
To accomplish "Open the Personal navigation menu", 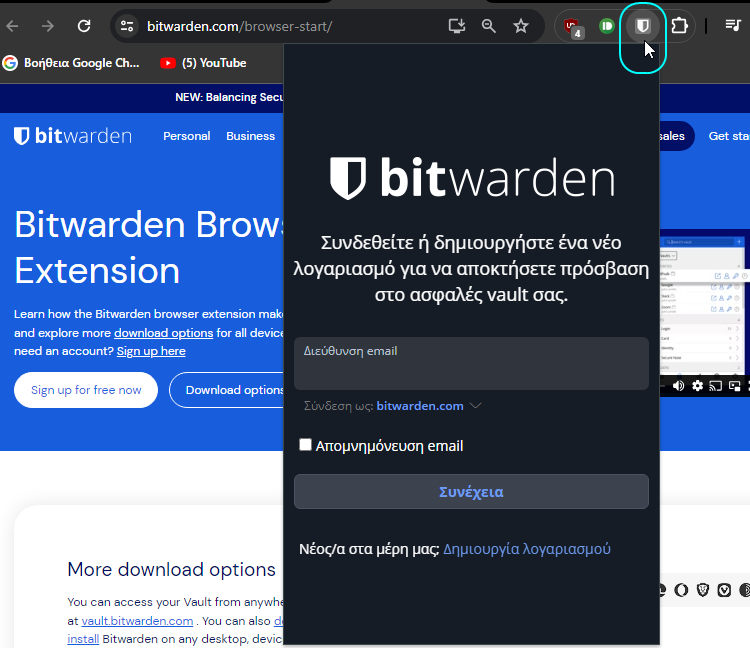I will pyautogui.click(x=187, y=136).
